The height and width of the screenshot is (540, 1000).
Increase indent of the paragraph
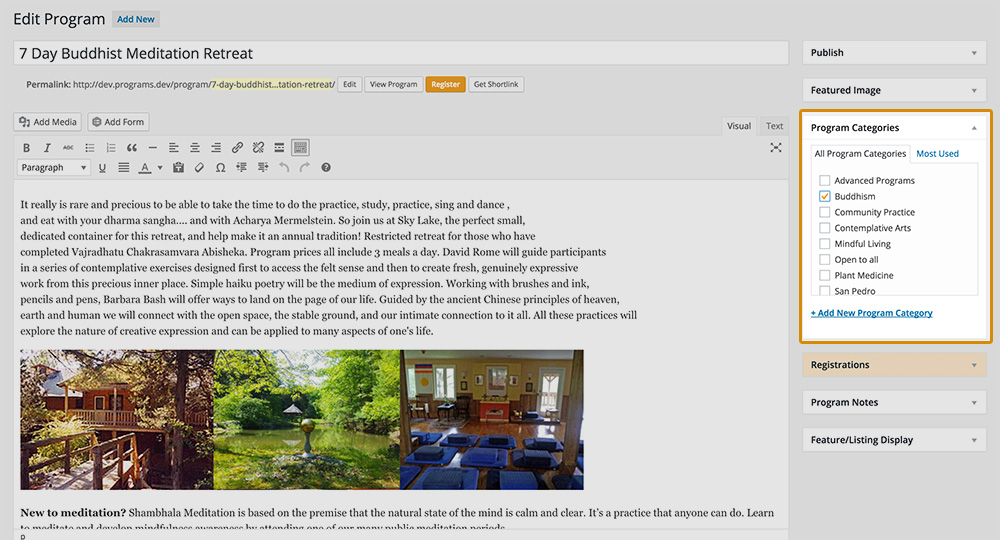click(263, 168)
